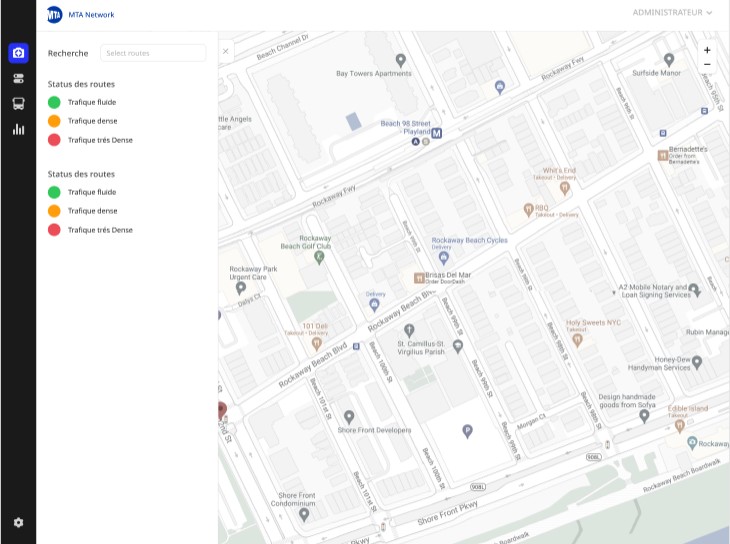Click the Rockaway Beach Golf Club marker

coord(319,257)
